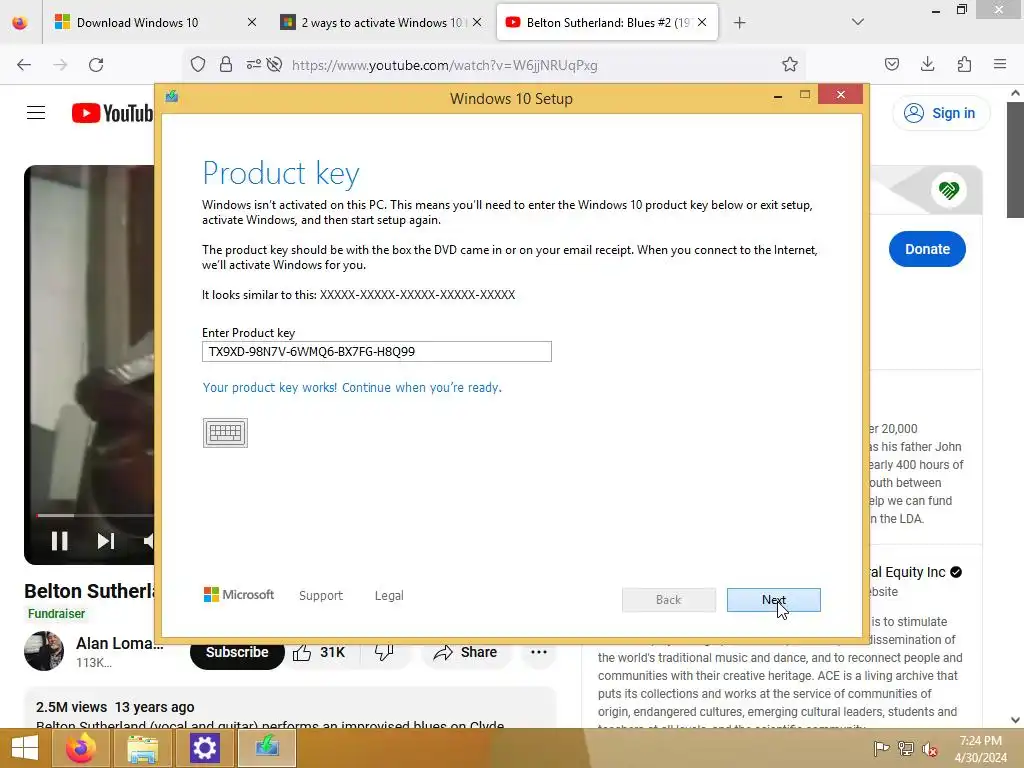
Task: Click the green heart fundraiser icon
Action: click(948, 190)
